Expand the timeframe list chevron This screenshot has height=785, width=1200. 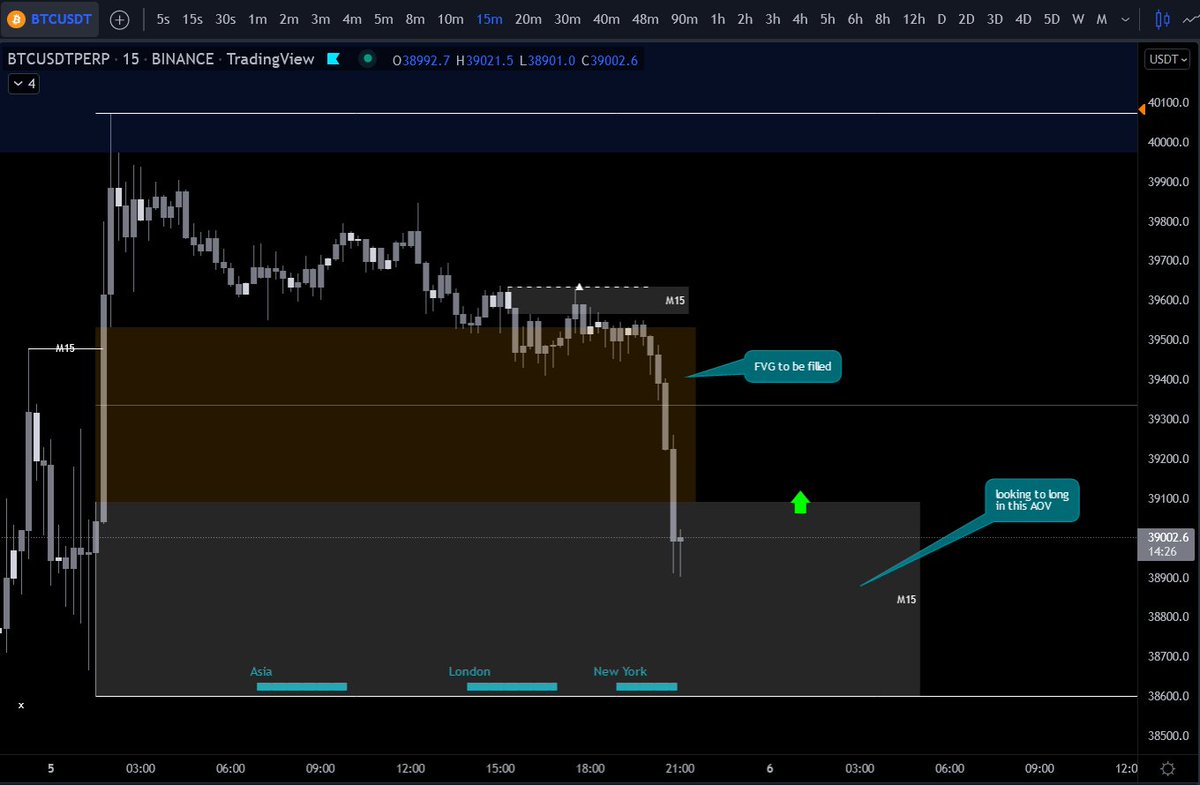(1126, 19)
